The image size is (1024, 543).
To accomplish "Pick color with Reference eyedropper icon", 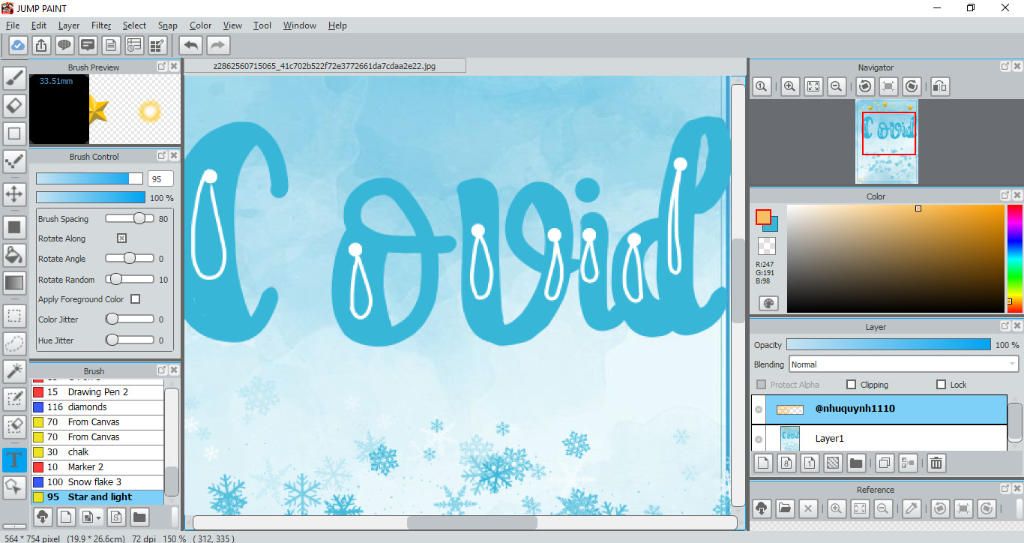I will click(x=912, y=508).
